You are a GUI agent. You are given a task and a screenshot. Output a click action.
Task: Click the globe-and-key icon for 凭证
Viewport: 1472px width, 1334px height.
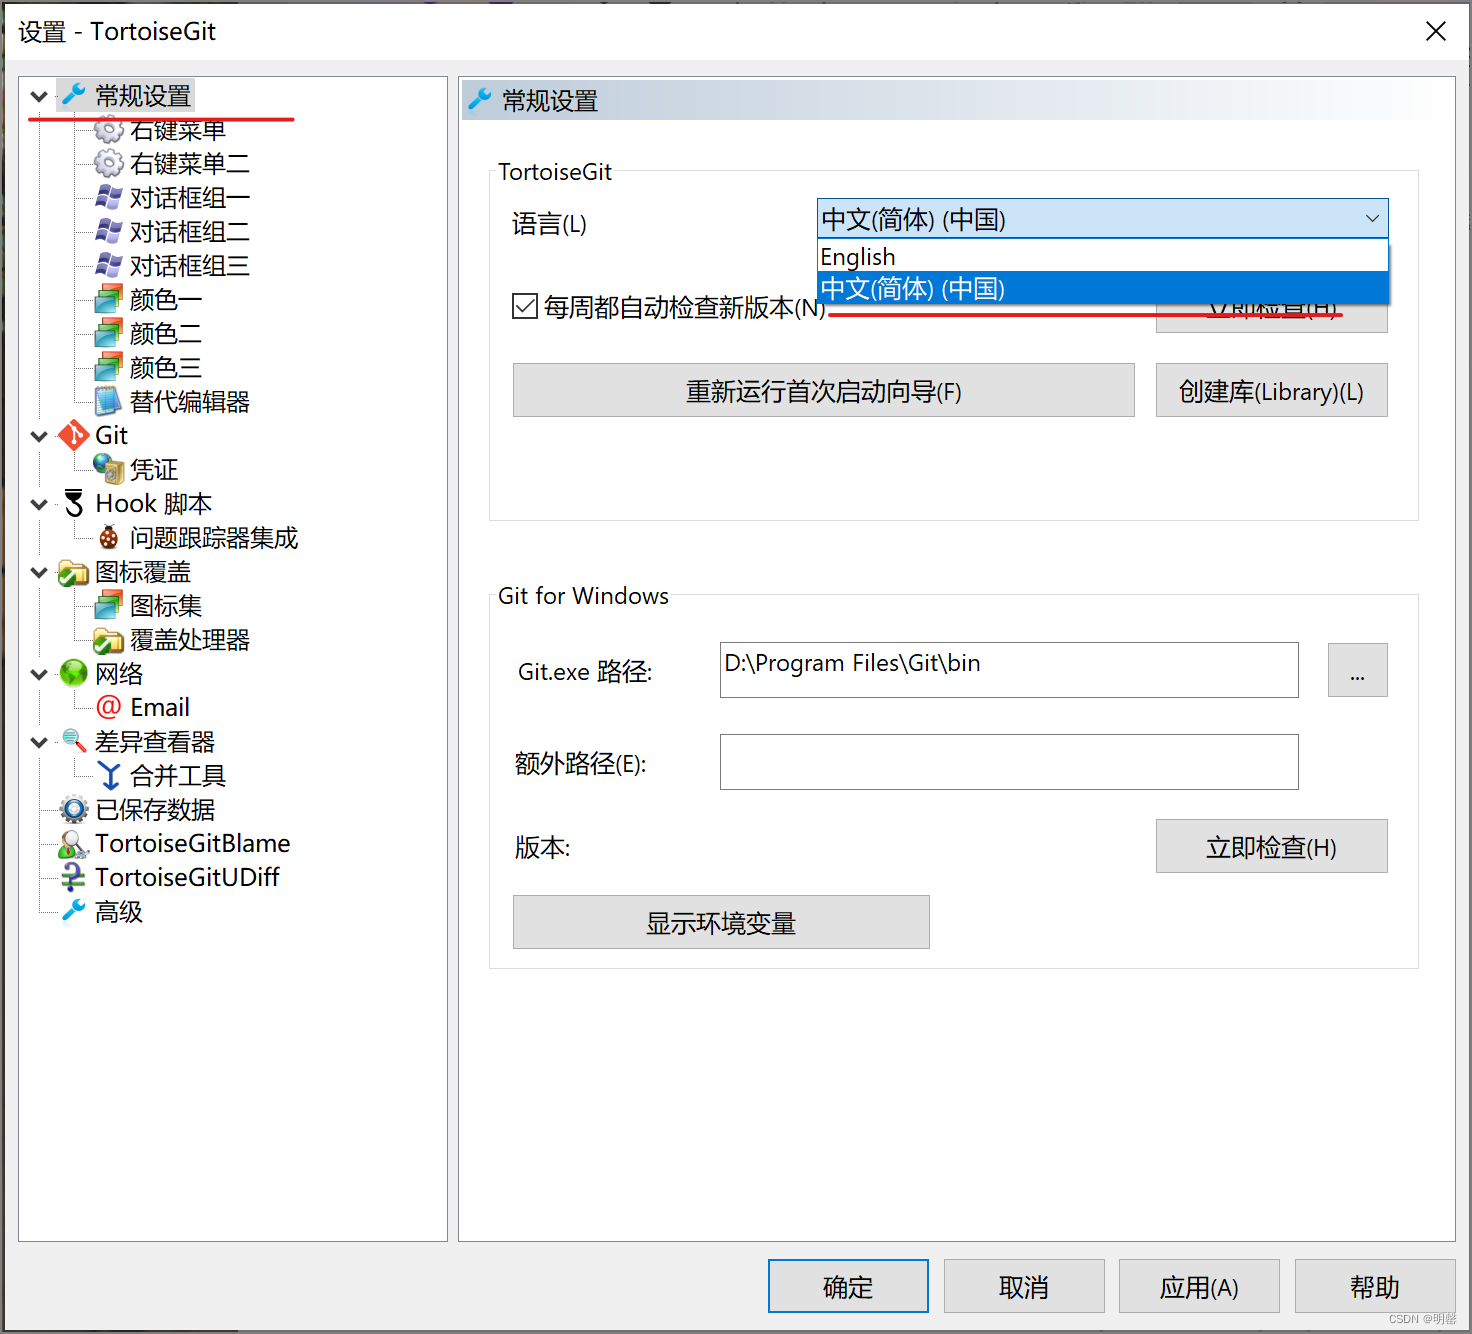(x=108, y=469)
